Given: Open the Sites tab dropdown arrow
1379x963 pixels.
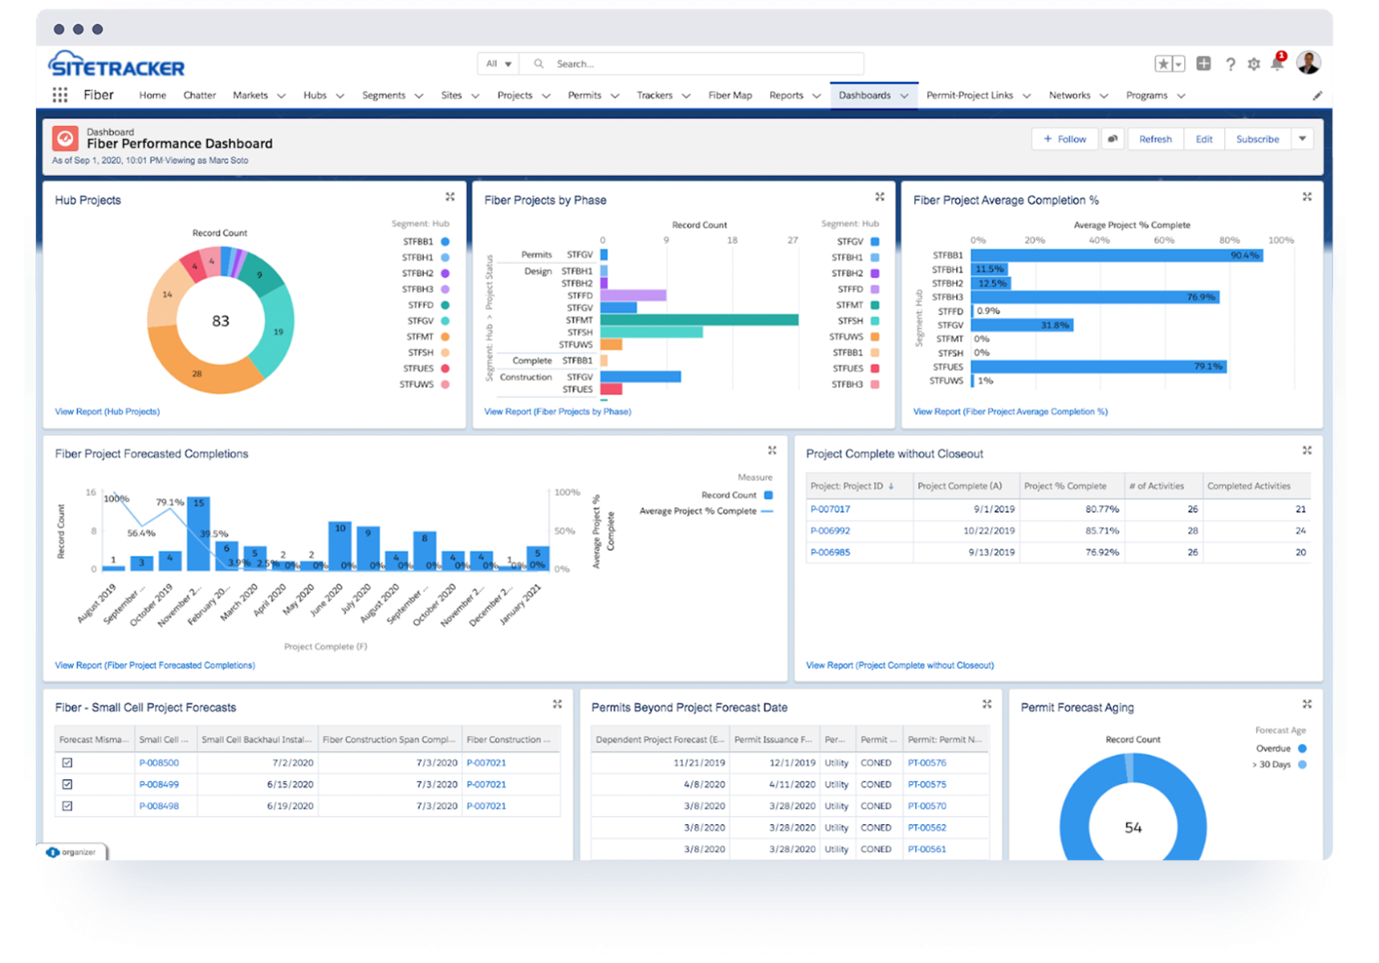Looking at the screenshot, I should click(x=475, y=96).
